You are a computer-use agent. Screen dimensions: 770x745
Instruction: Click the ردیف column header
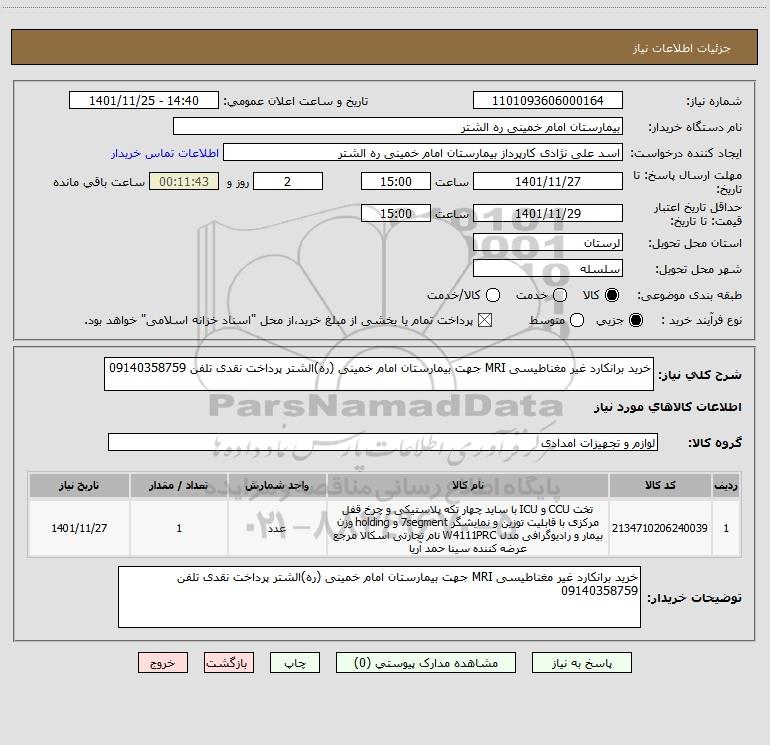tap(726, 485)
